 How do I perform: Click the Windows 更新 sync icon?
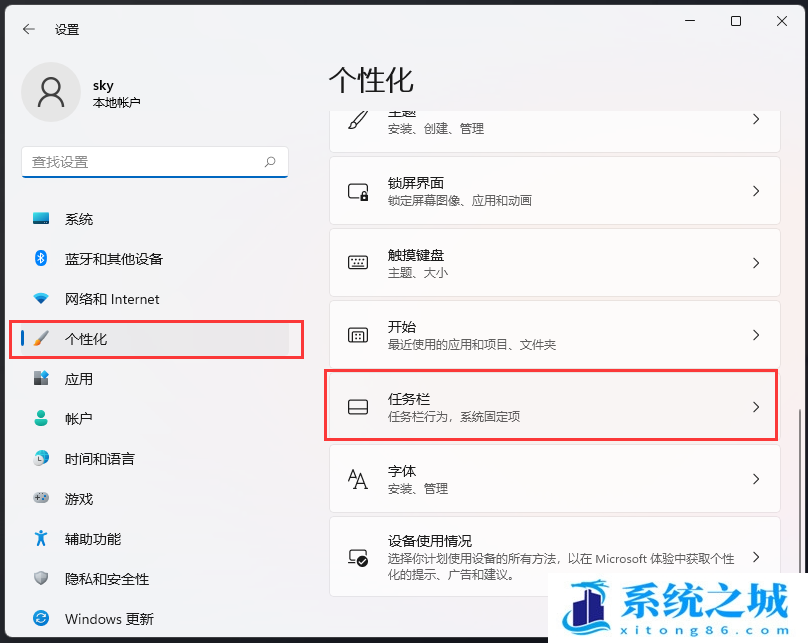41,619
